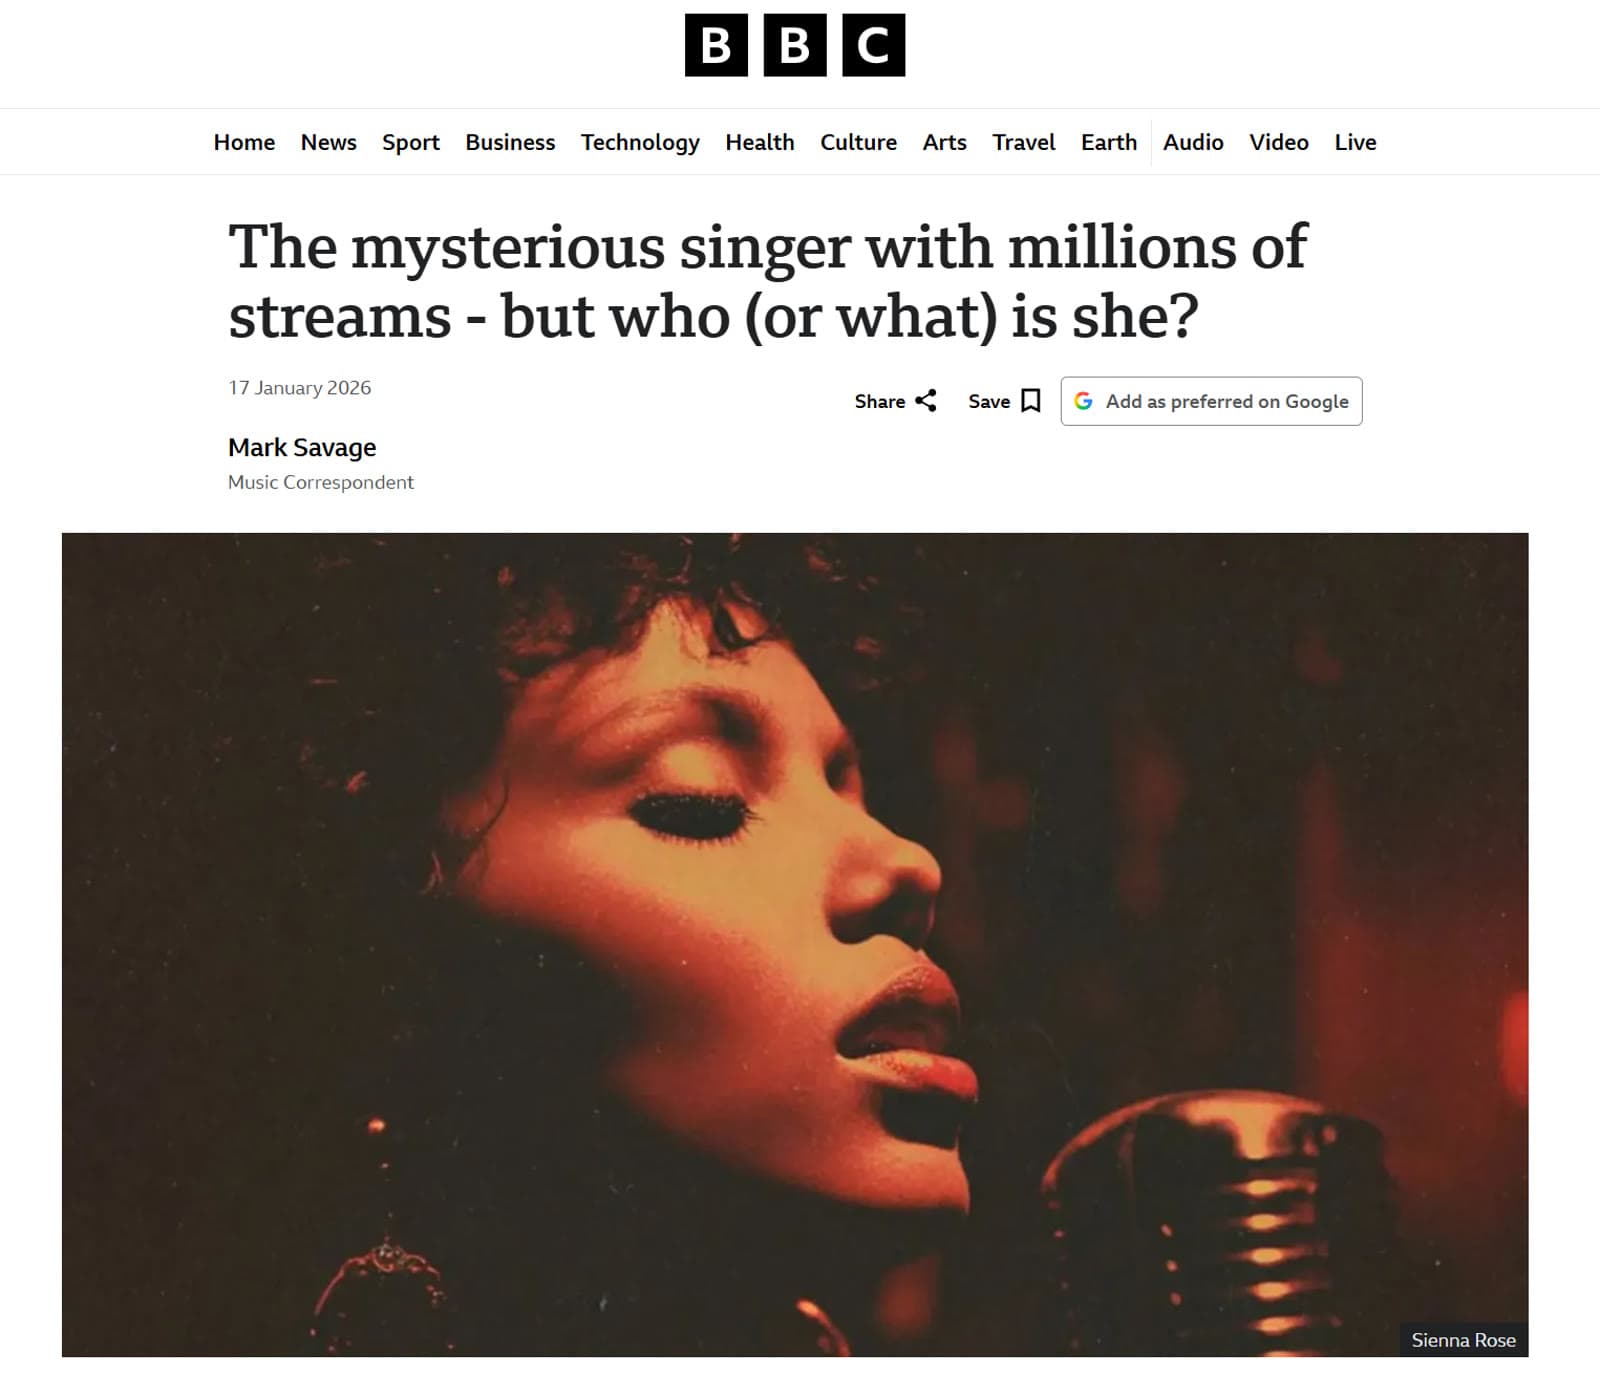This screenshot has width=1600, height=1374.
Task: Open the Arts section
Action: [943, 142]
